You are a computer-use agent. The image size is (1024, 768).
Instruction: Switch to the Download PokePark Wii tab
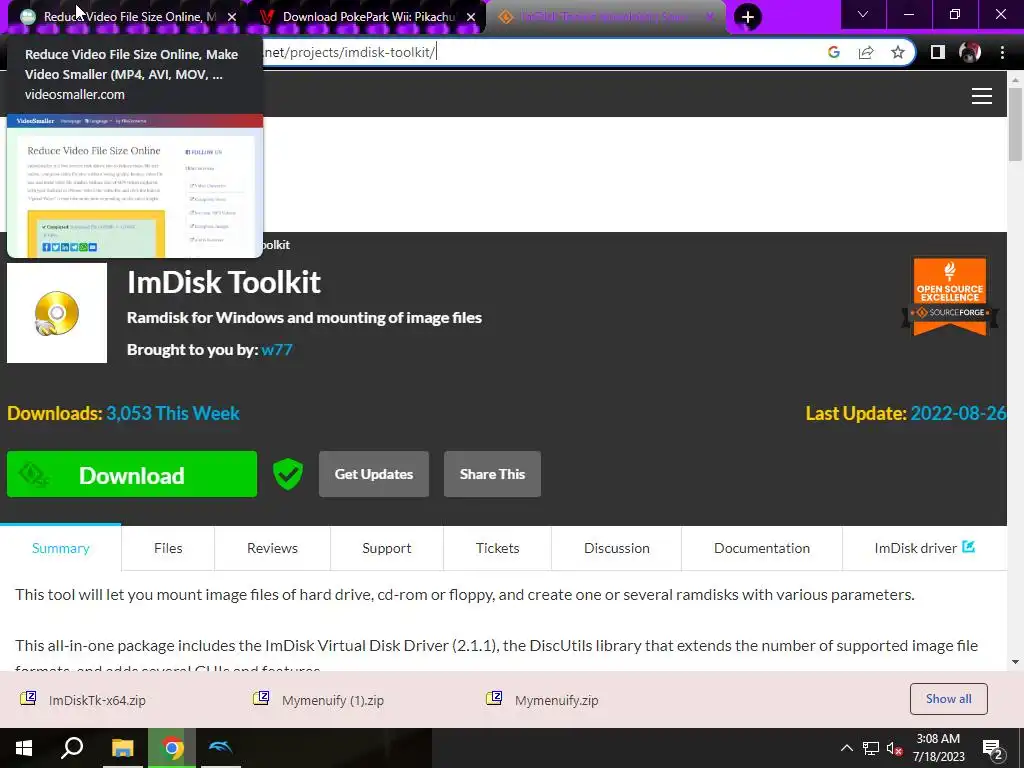[368, 17]
